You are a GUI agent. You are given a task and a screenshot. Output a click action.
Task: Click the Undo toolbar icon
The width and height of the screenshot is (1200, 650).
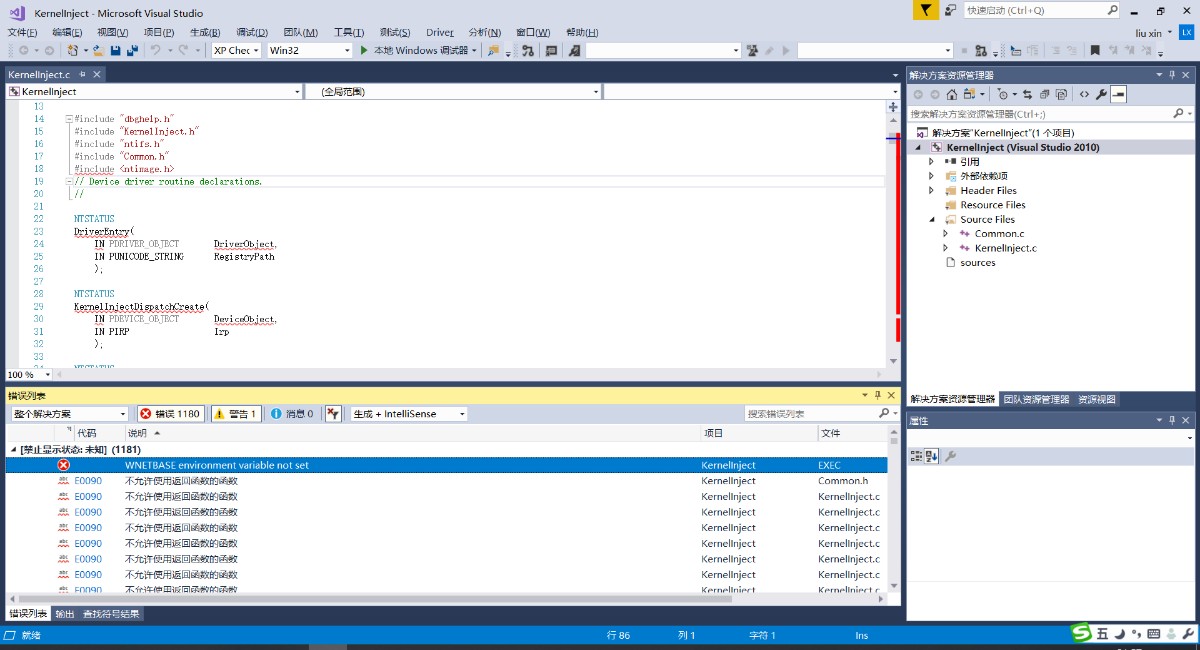[155, 50]
